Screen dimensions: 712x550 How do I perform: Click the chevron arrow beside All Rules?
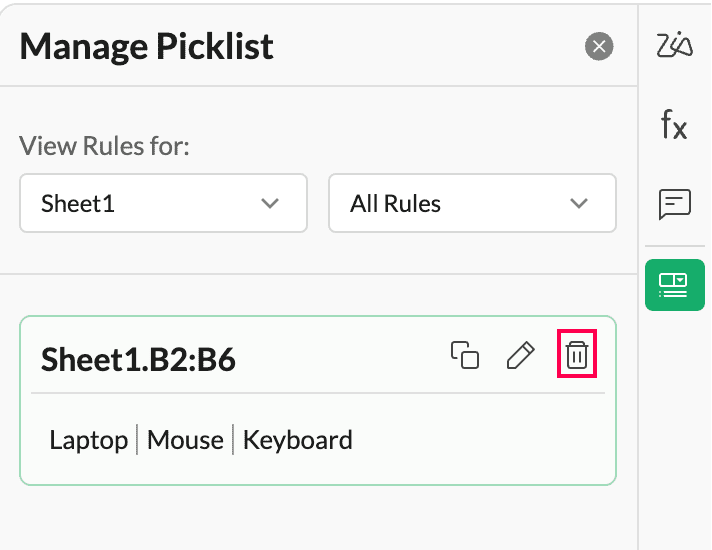pyautogui.click(x=578, y=204)
